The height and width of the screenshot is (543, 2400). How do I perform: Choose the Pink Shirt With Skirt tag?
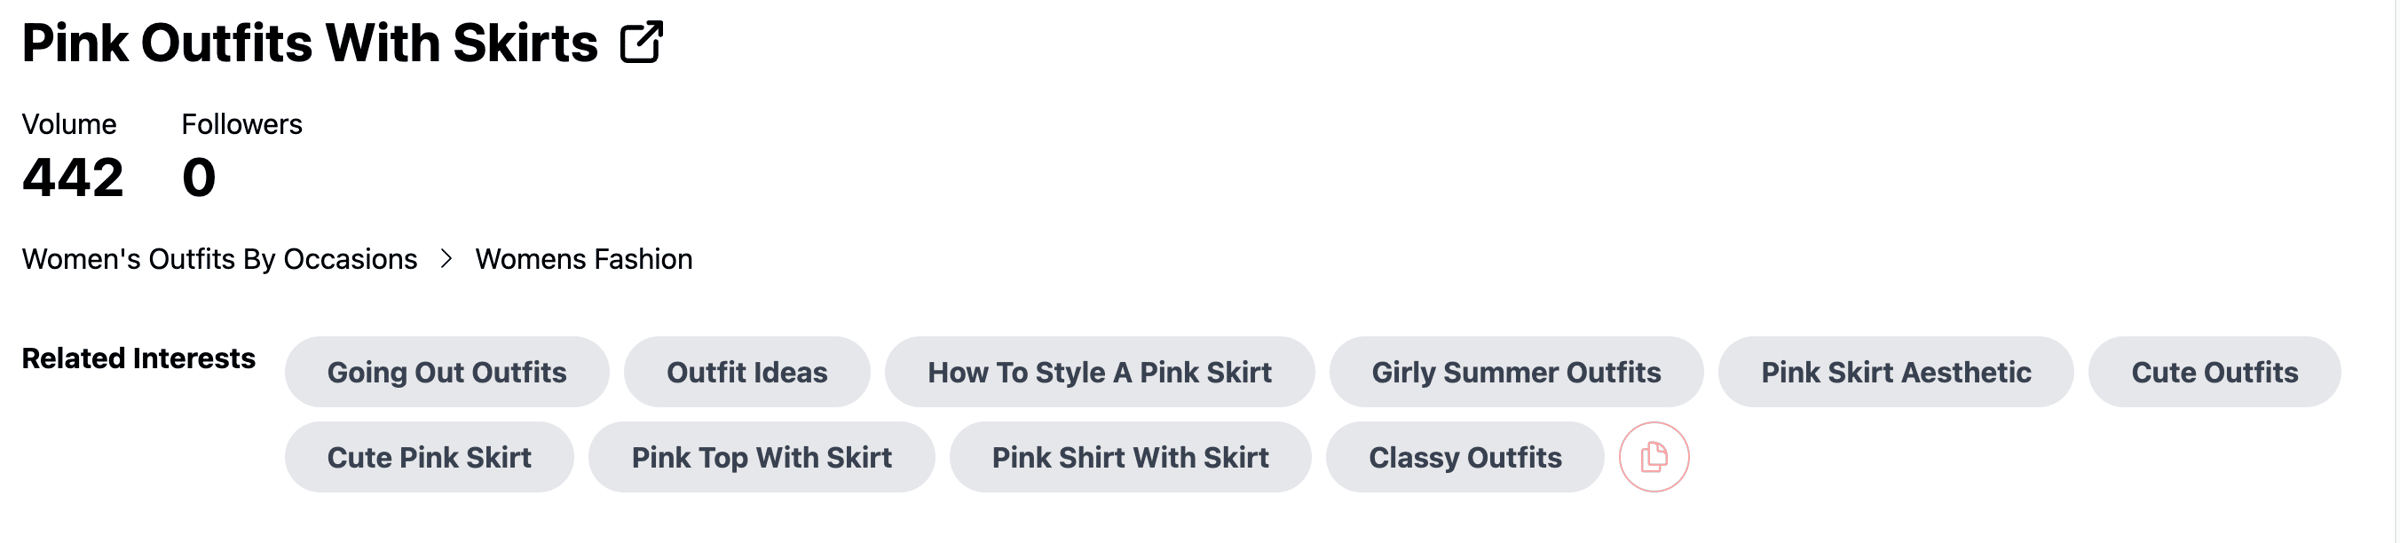click(x=1130, y=457)
